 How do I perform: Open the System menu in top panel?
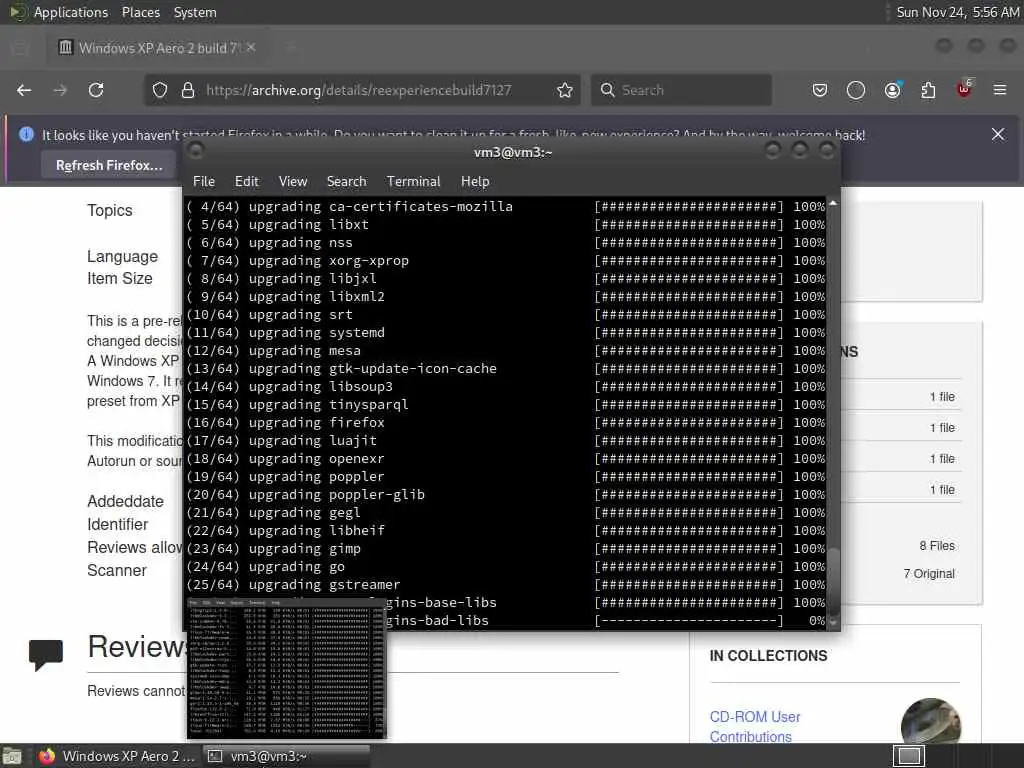[195, 12]
